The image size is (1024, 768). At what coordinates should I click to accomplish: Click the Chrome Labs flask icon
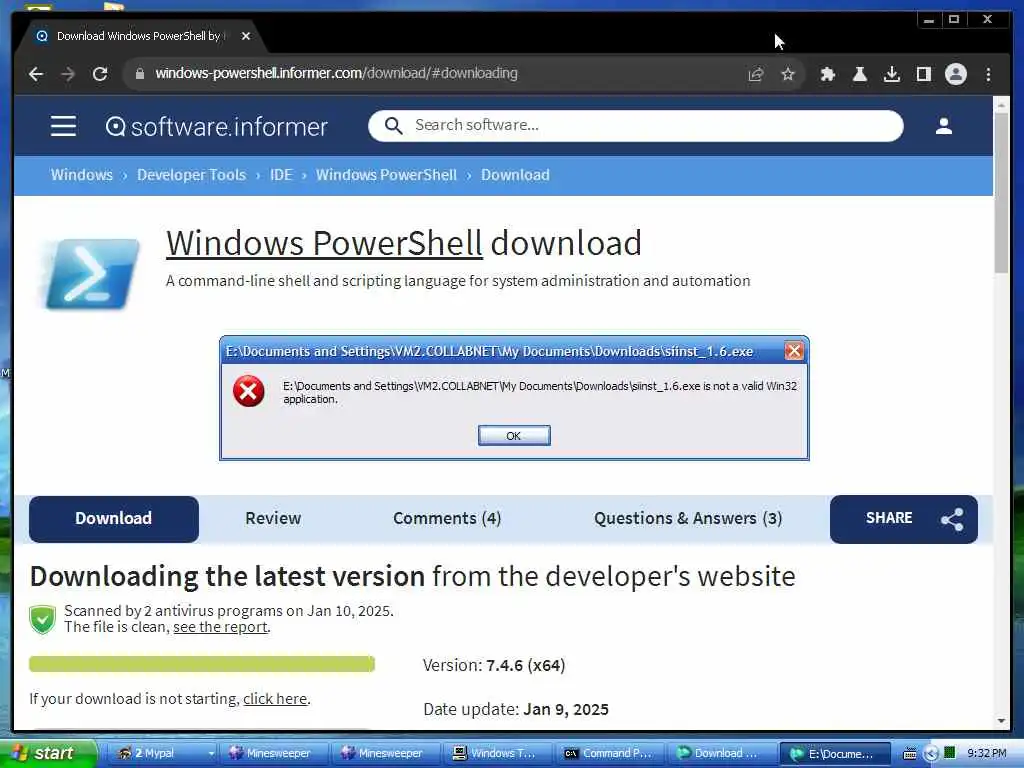(859, 74)
